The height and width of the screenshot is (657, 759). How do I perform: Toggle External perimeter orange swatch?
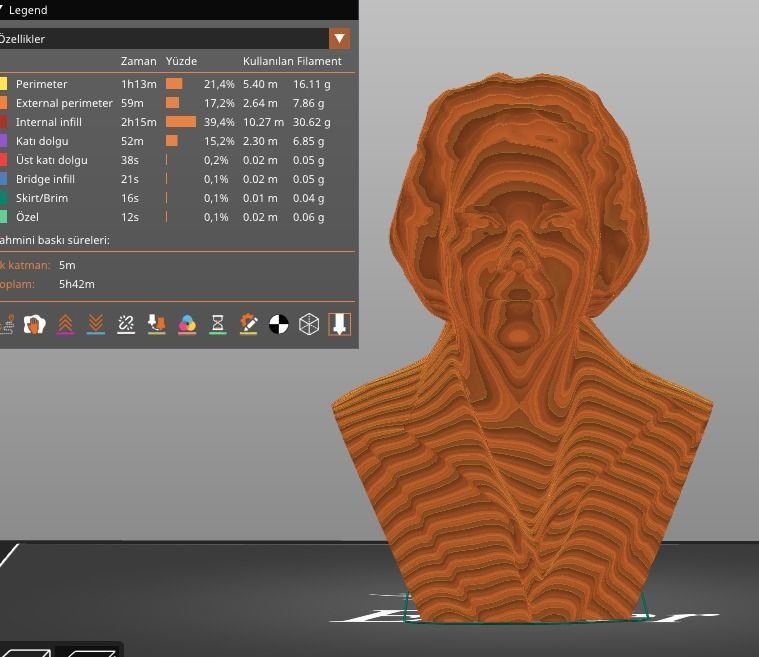click(3, 103)
